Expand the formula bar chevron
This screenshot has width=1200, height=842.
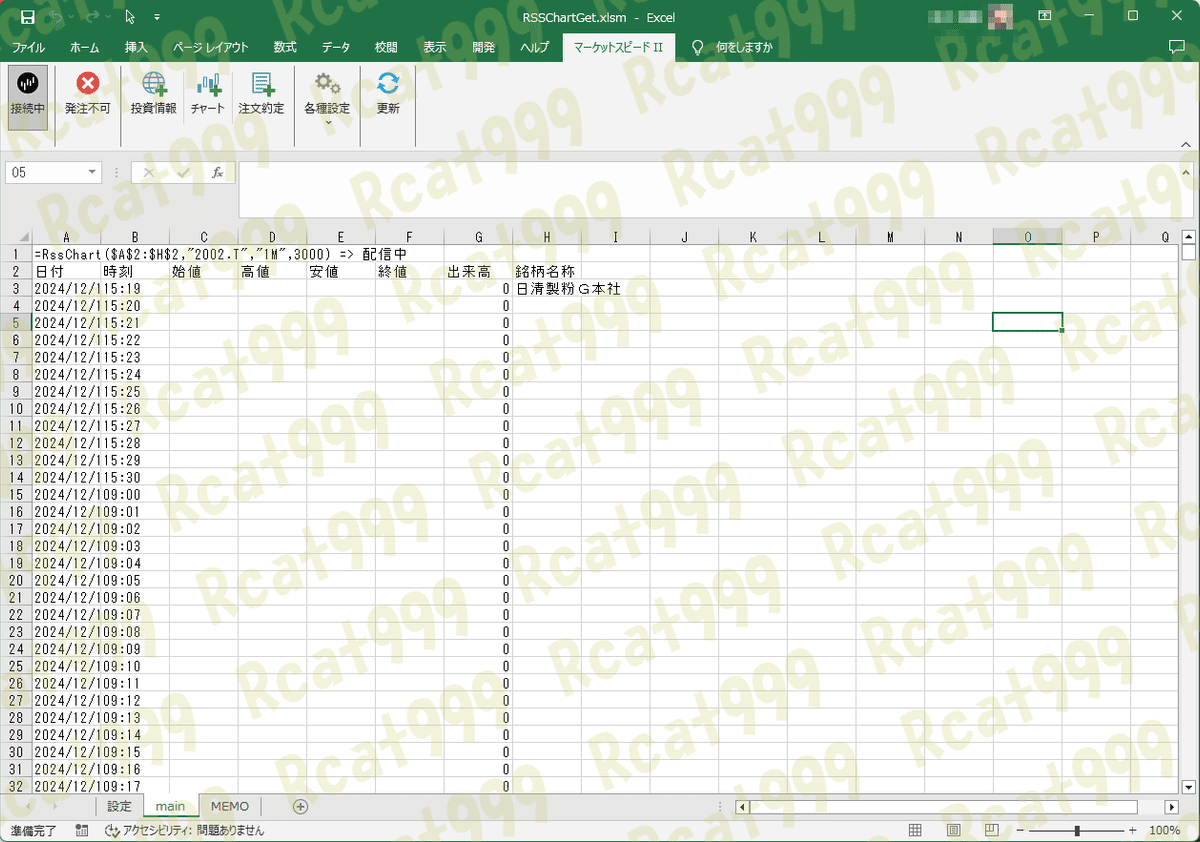point(1188,173)
